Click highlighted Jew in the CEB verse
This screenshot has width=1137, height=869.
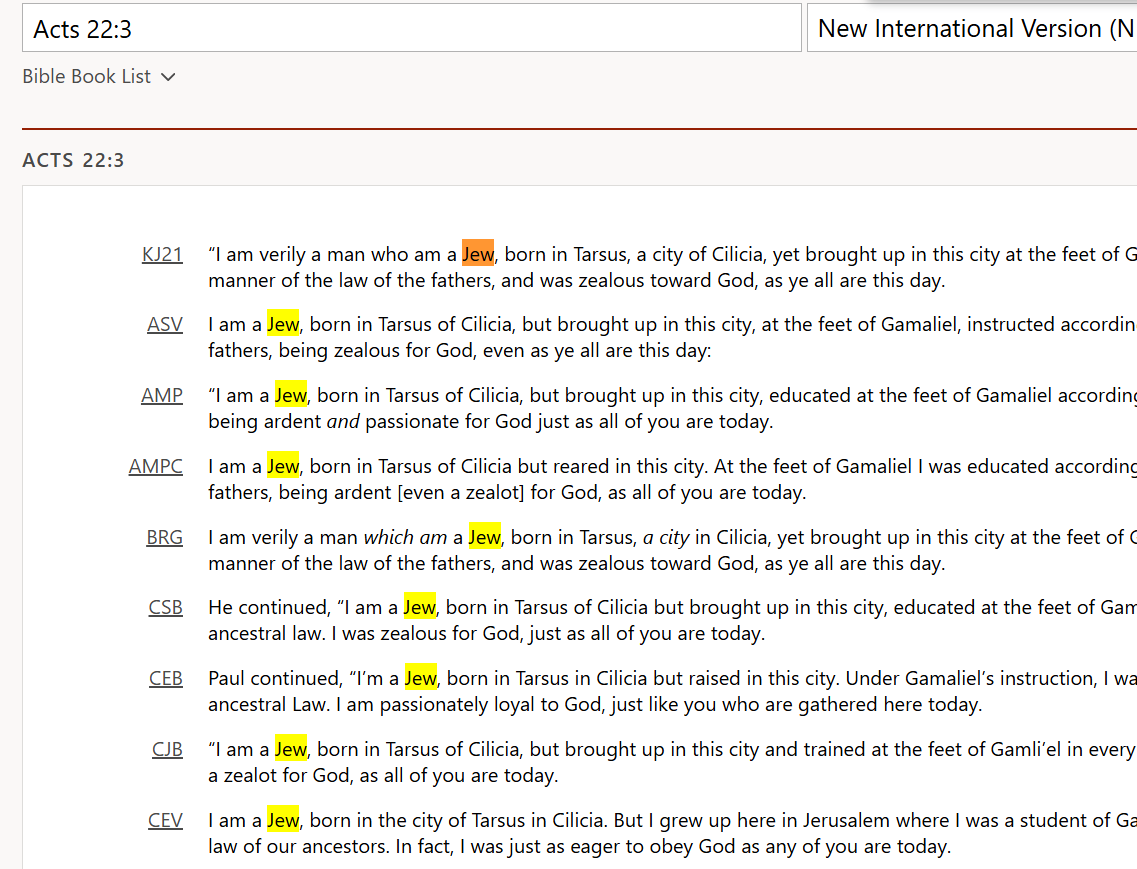coord(421,678)
